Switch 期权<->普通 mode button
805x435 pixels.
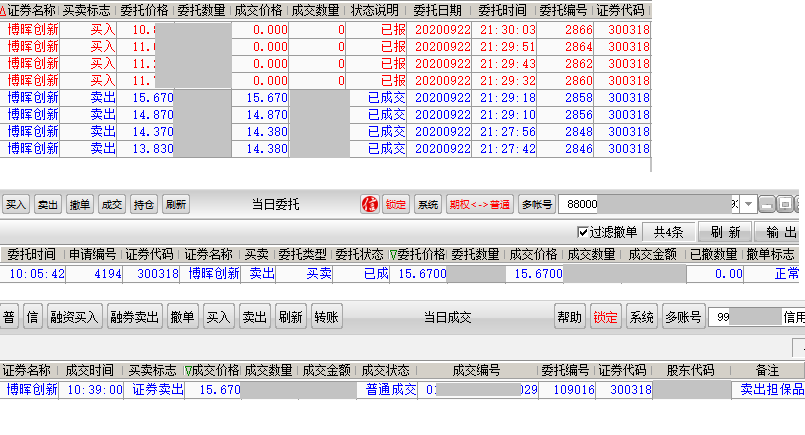click(x=480, y=204)
